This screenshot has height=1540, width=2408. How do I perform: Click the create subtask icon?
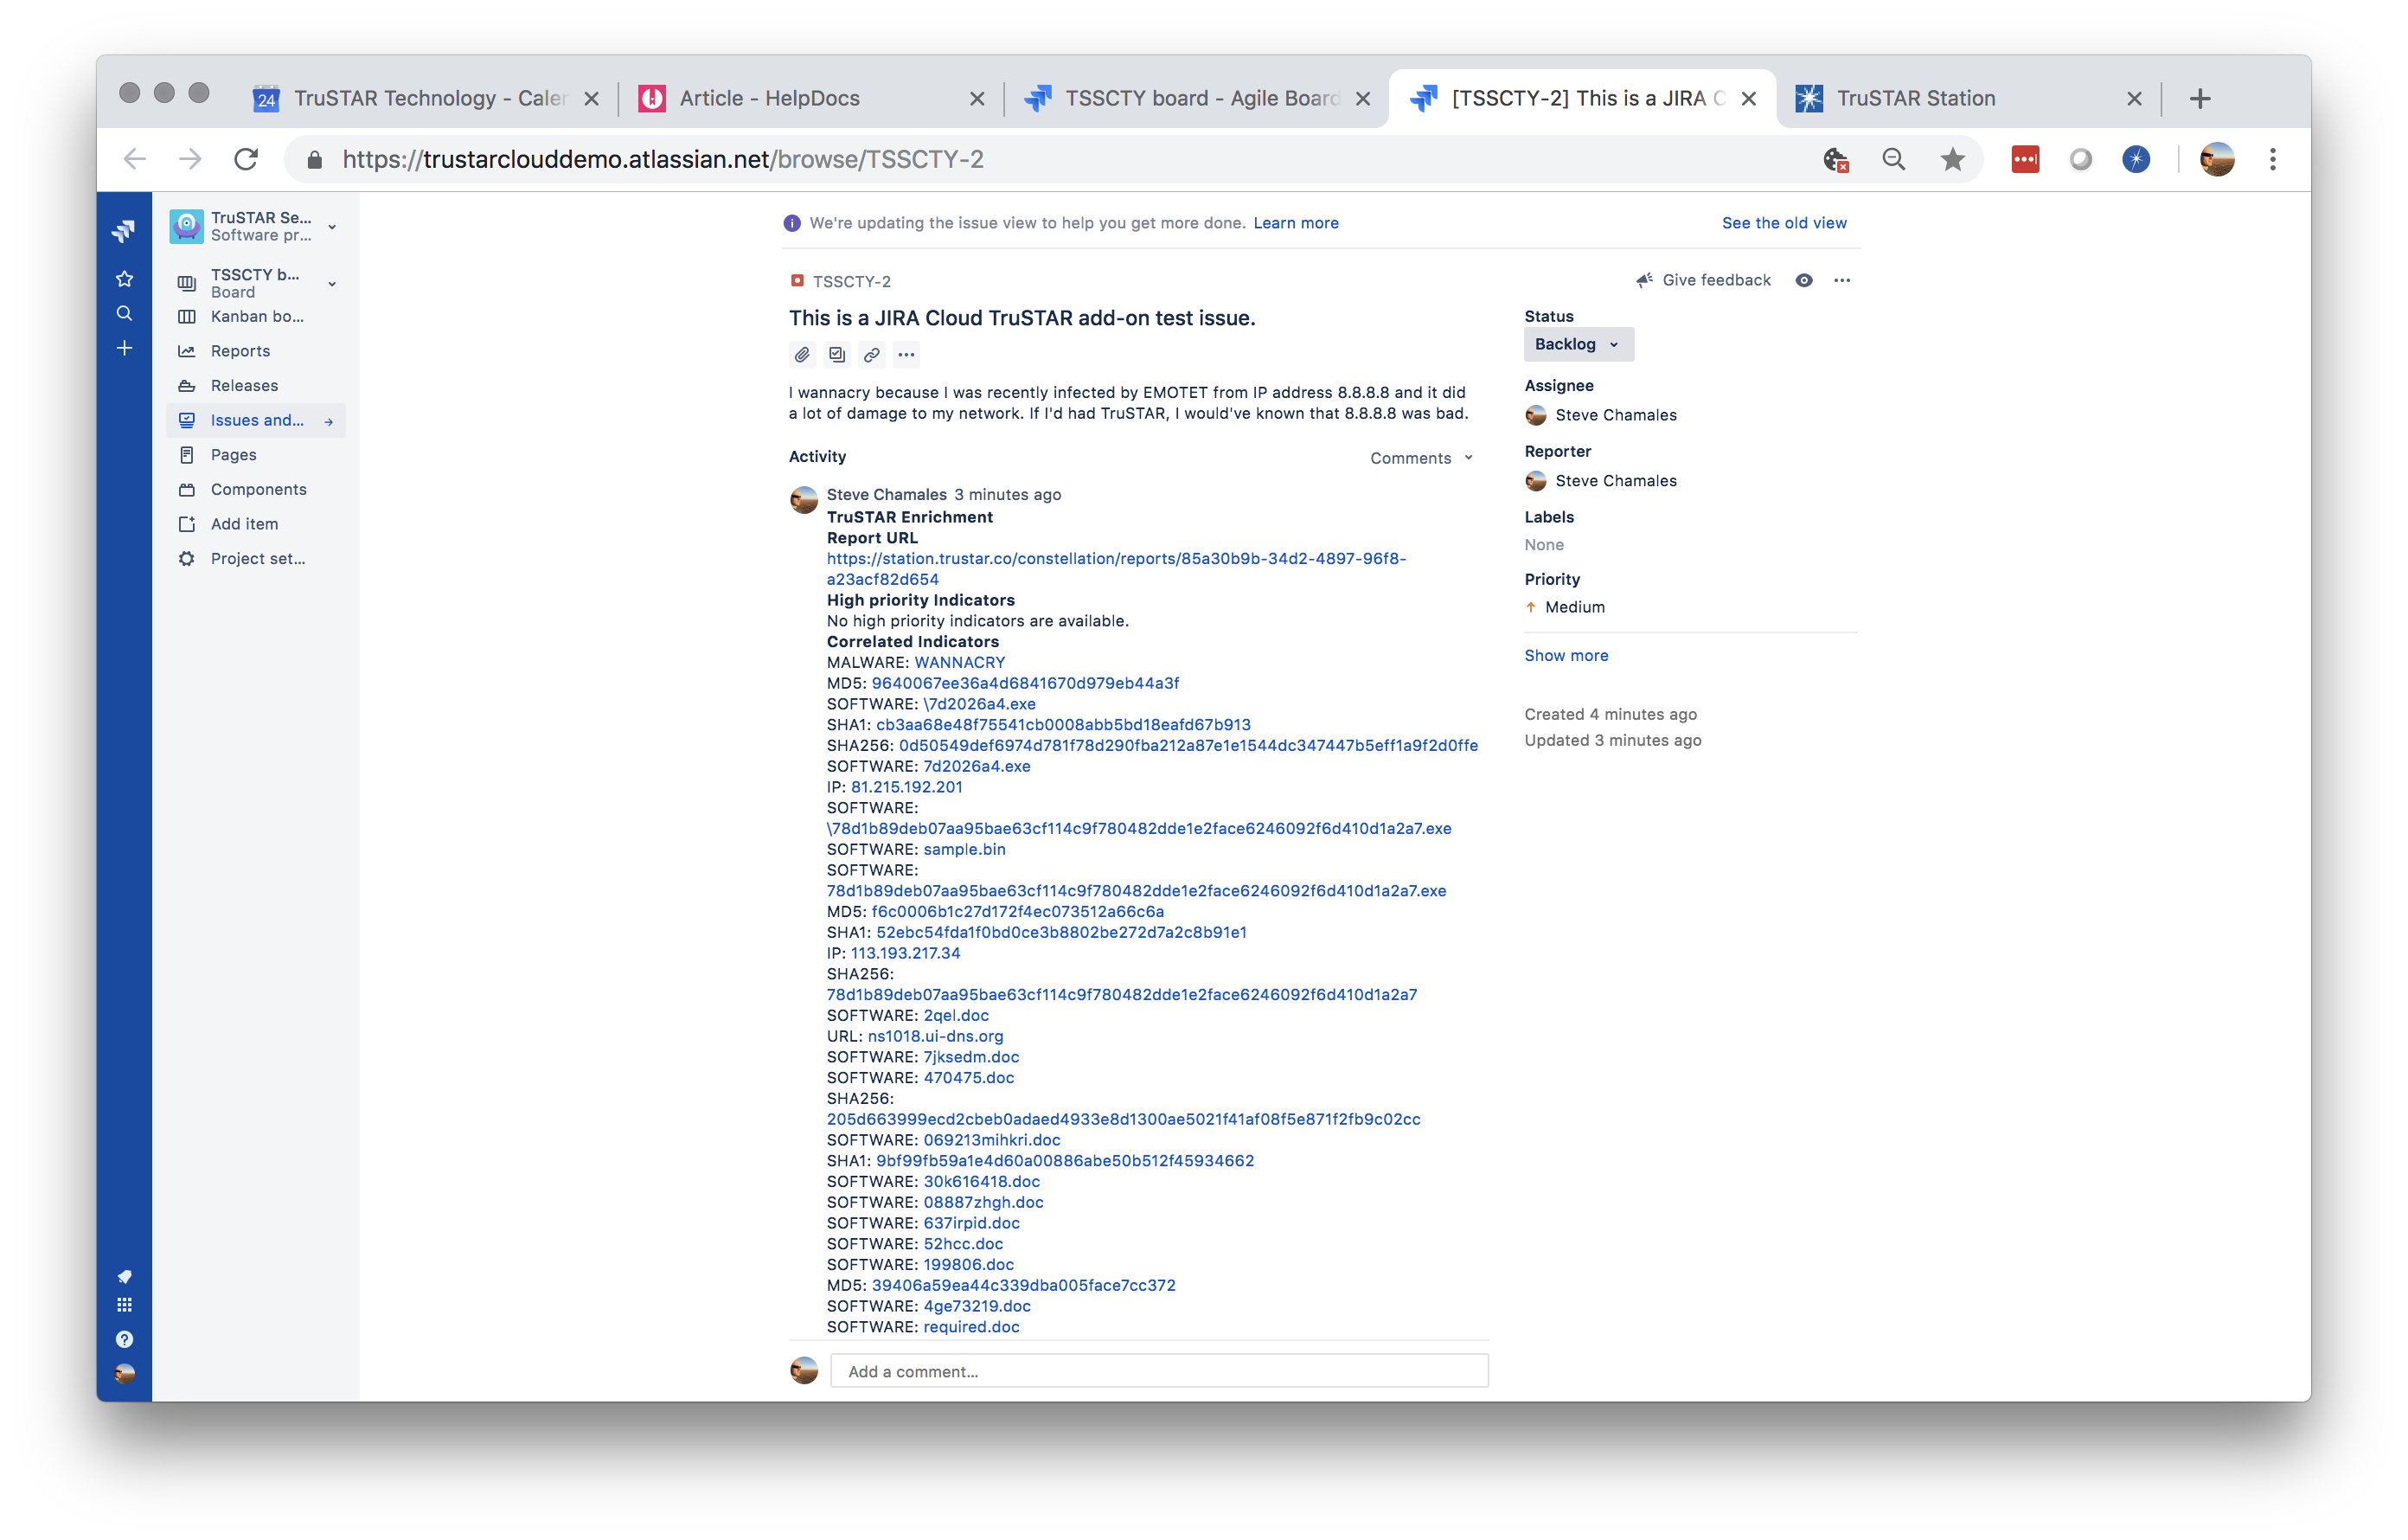(x=837, y=355)
